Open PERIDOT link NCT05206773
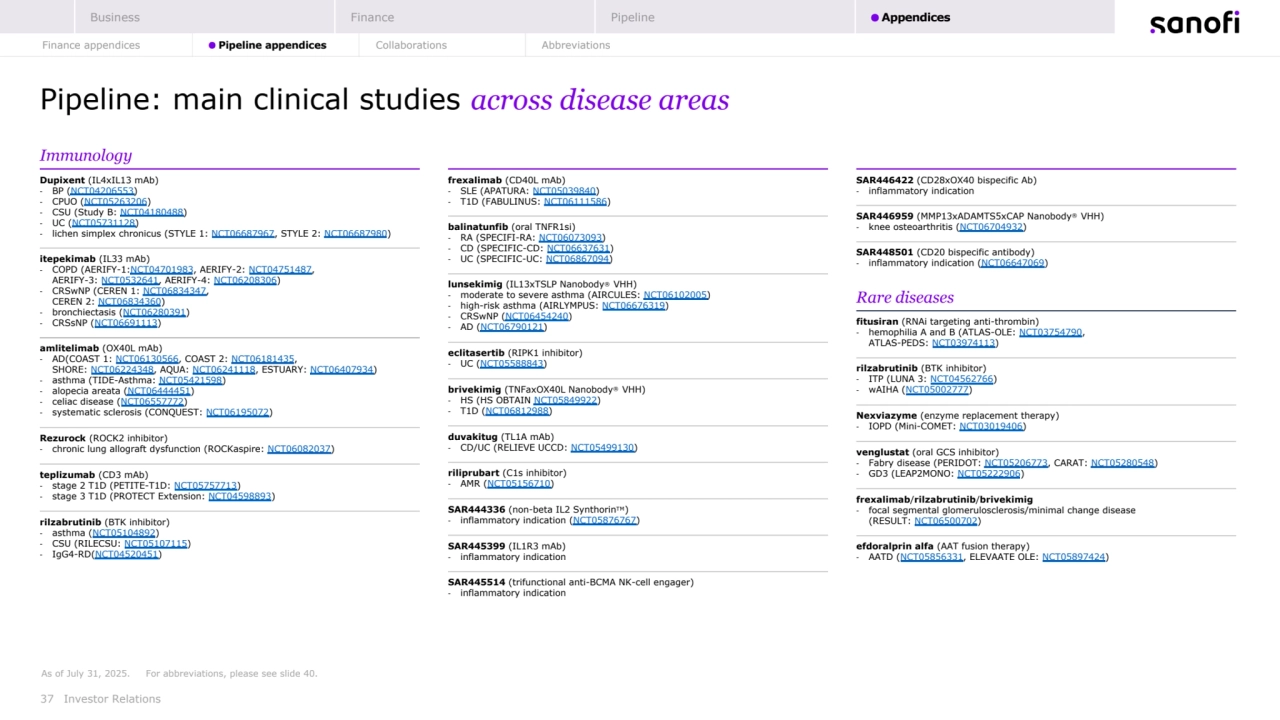 (1016, 463)
